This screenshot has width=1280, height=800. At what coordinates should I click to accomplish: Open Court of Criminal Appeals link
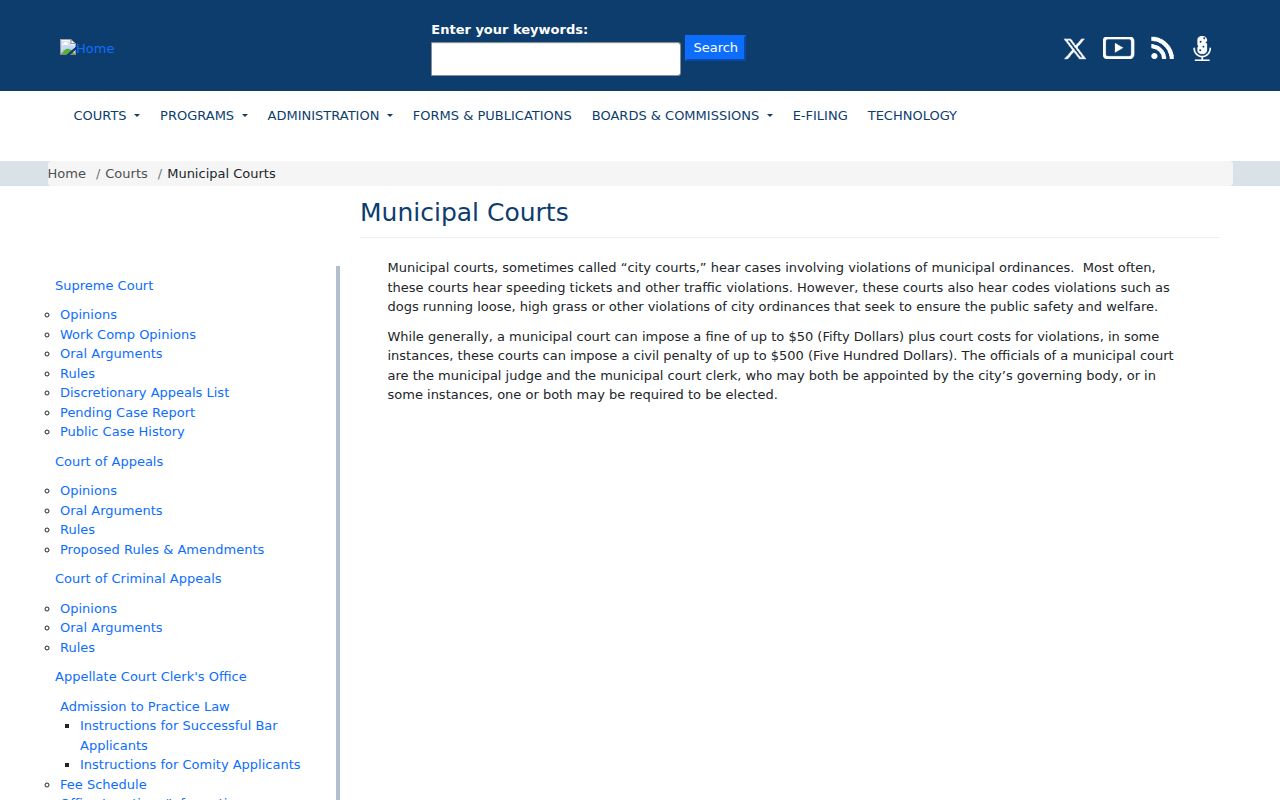pos(138,578)
